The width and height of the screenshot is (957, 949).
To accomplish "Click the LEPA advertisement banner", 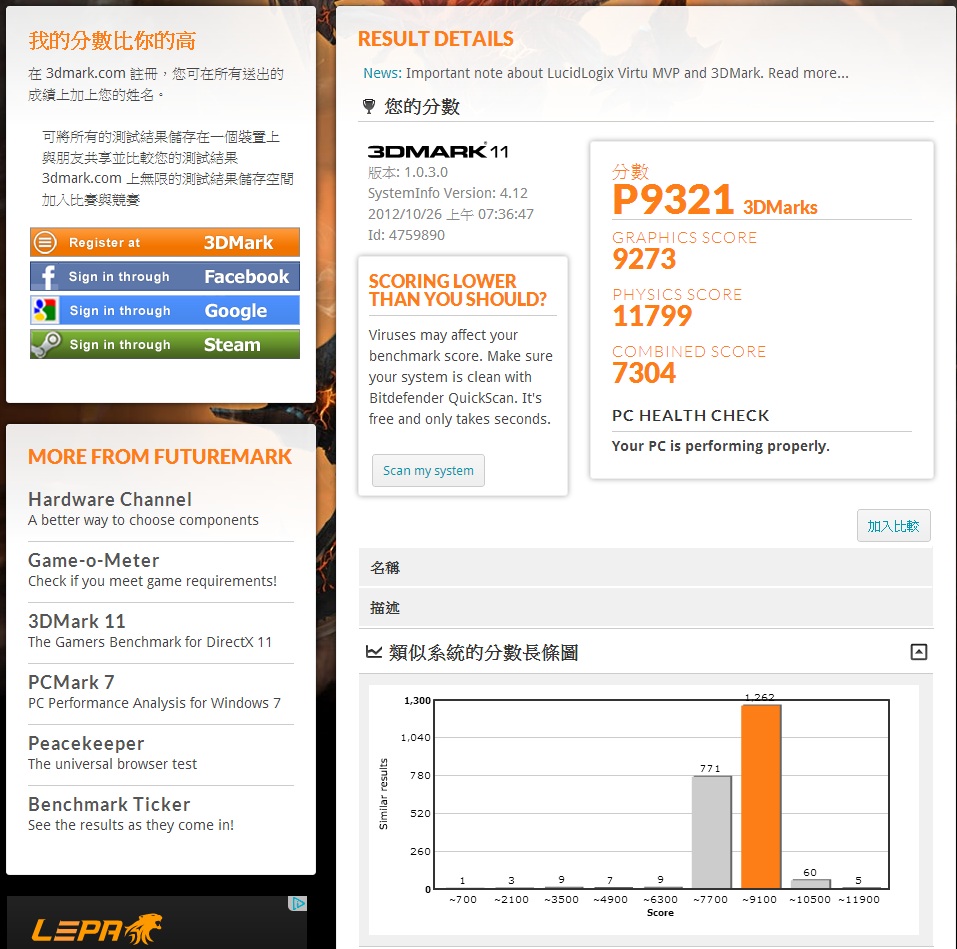I will 157,923.
